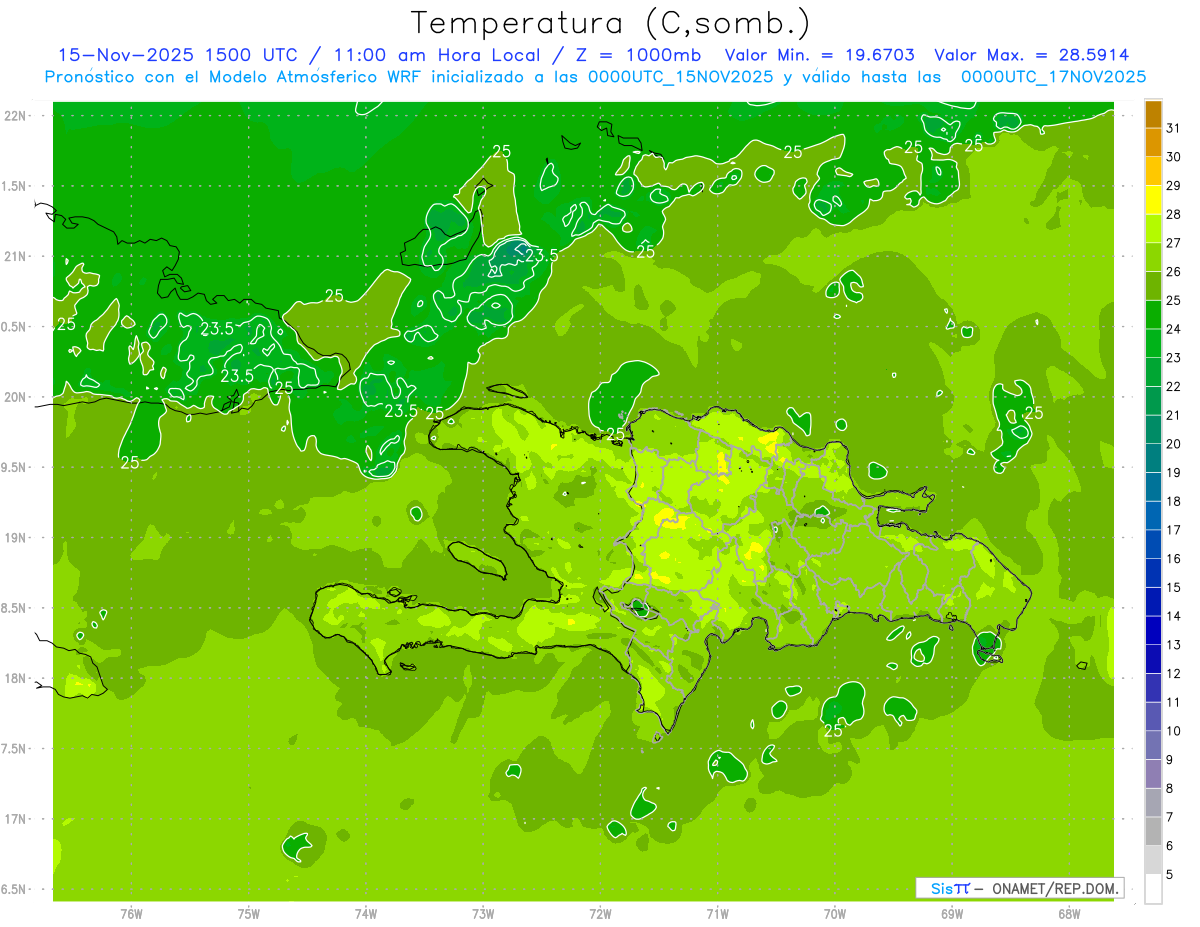This screenshot has height=927, width=1200.
Task: Click the color scale swatch between 30 and 31
Action: (1153, 142)
